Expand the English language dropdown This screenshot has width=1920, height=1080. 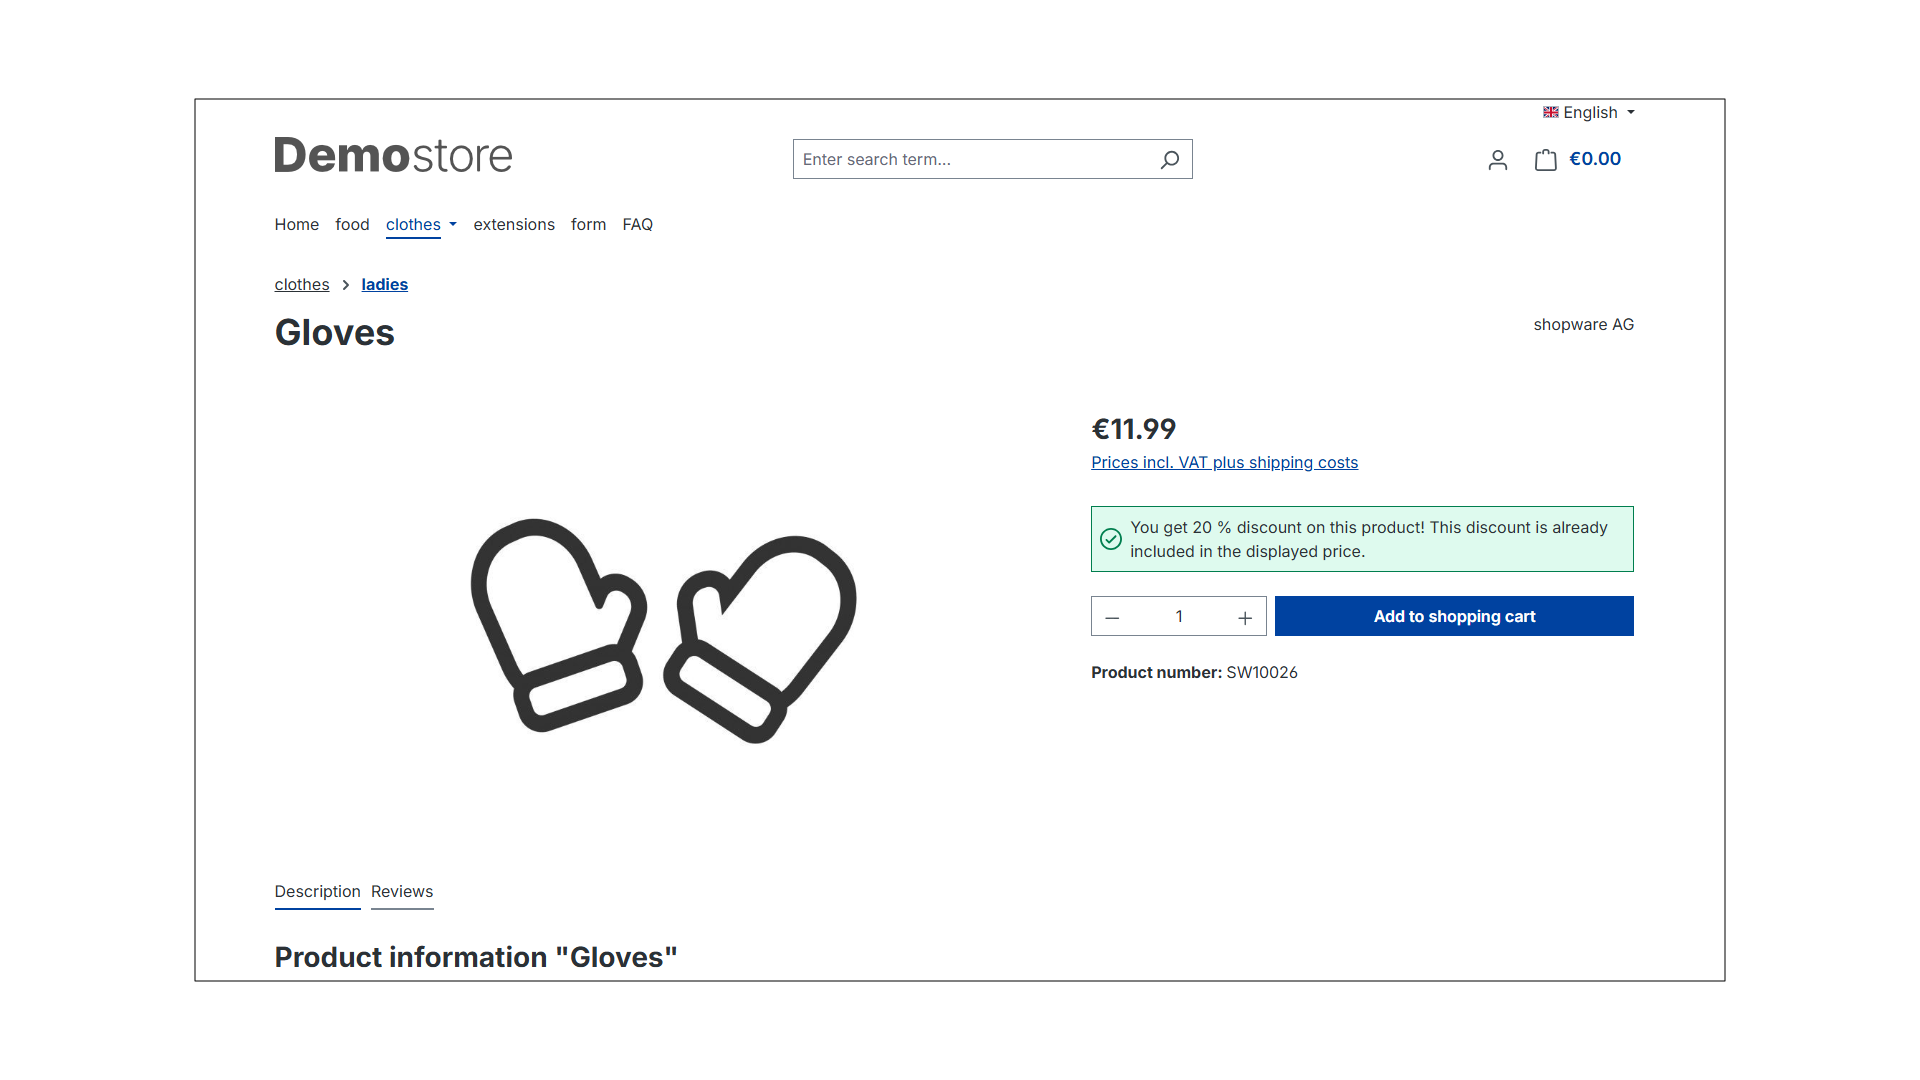(x=1589, y=112)
